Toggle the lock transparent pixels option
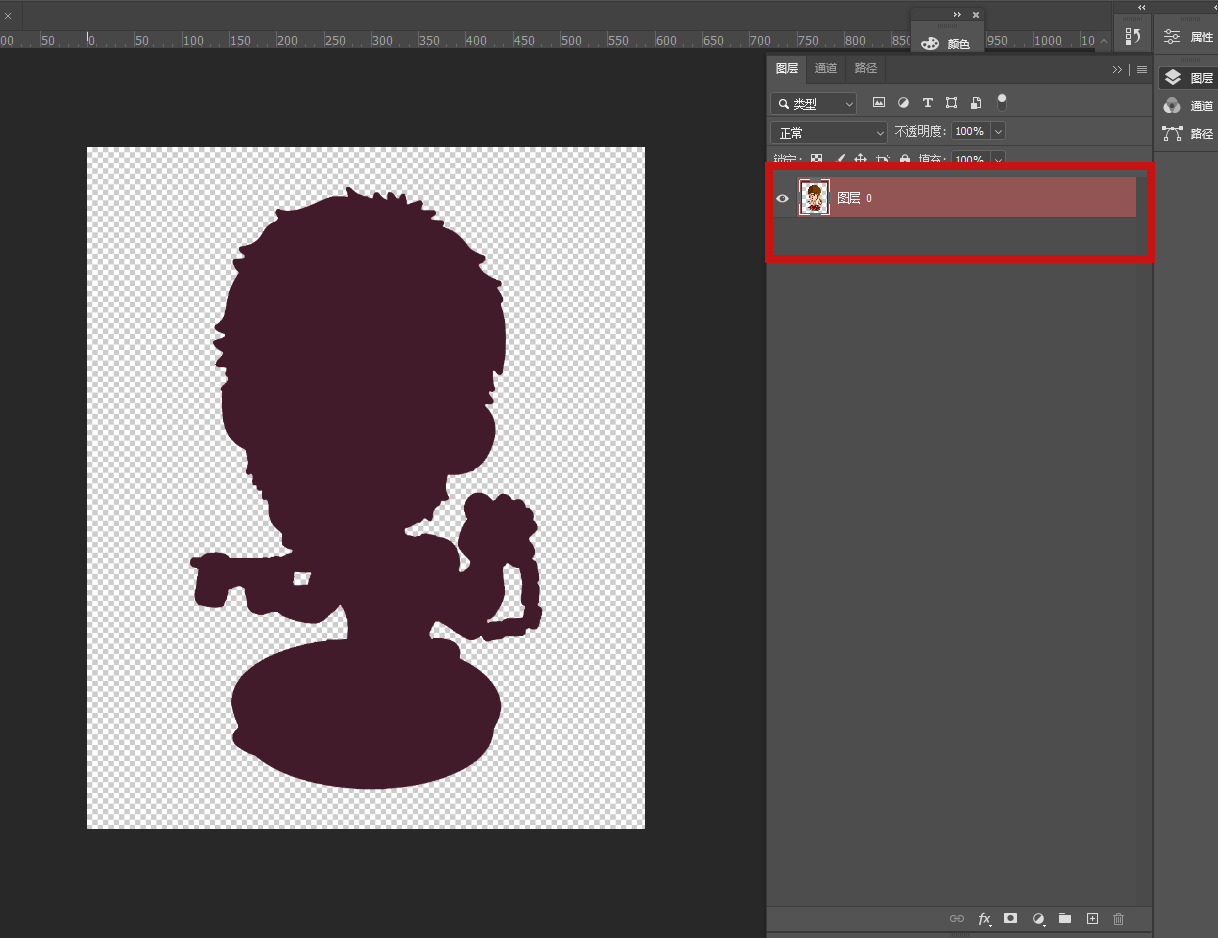1218x938 pixels. [816, 159]
